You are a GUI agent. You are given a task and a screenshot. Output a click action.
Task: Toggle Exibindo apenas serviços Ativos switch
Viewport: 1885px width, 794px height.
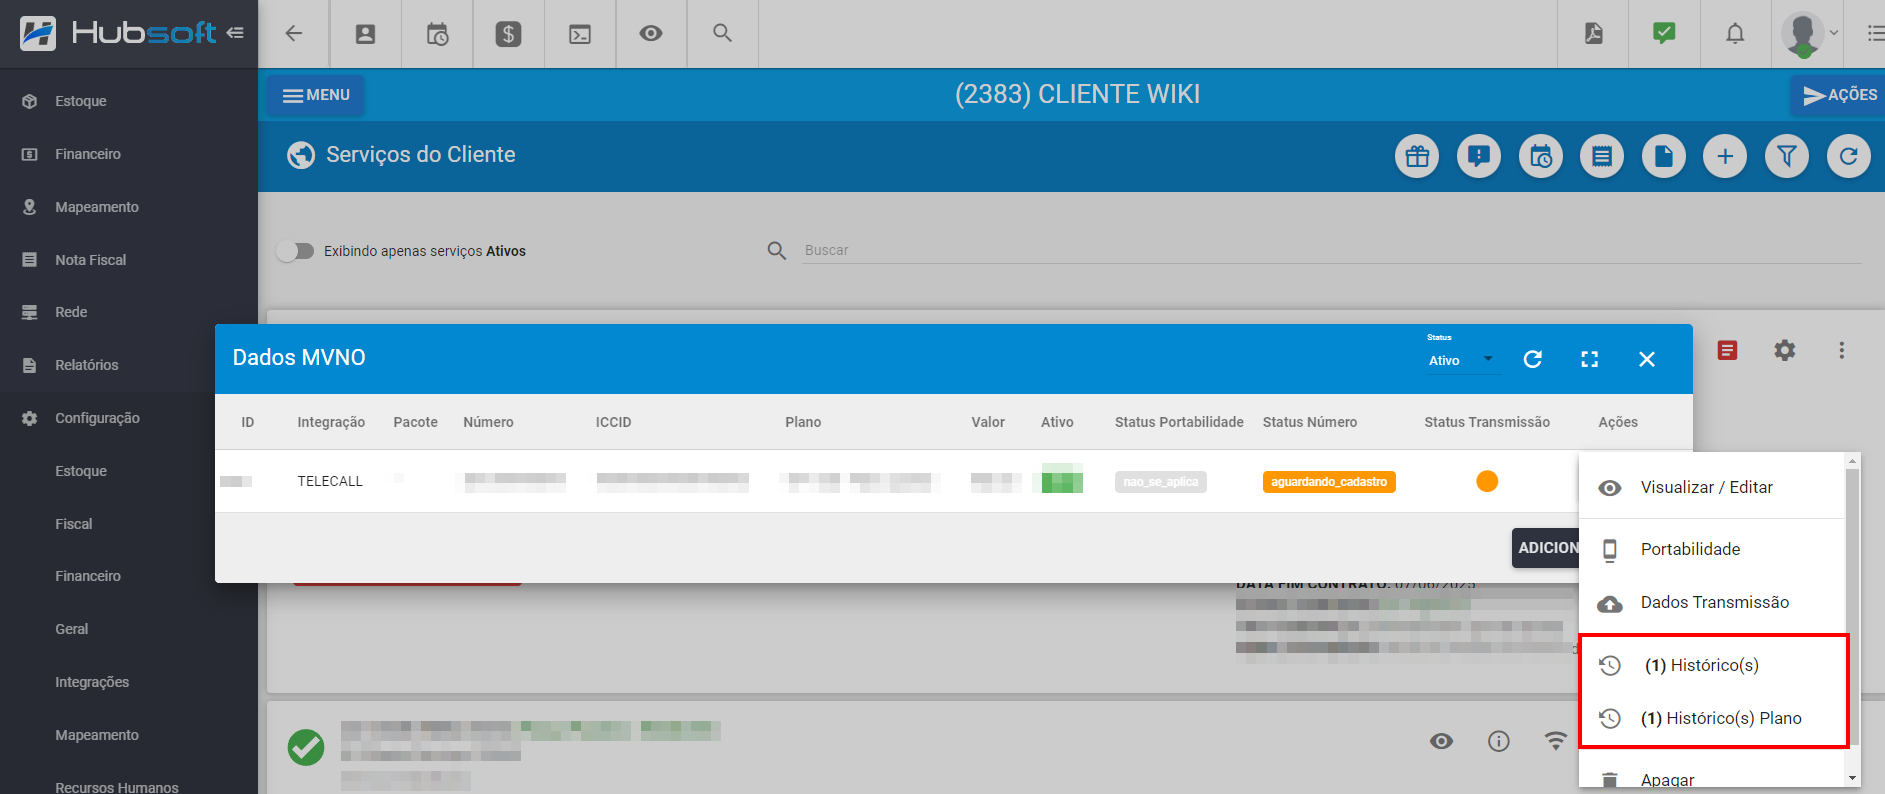296,251
